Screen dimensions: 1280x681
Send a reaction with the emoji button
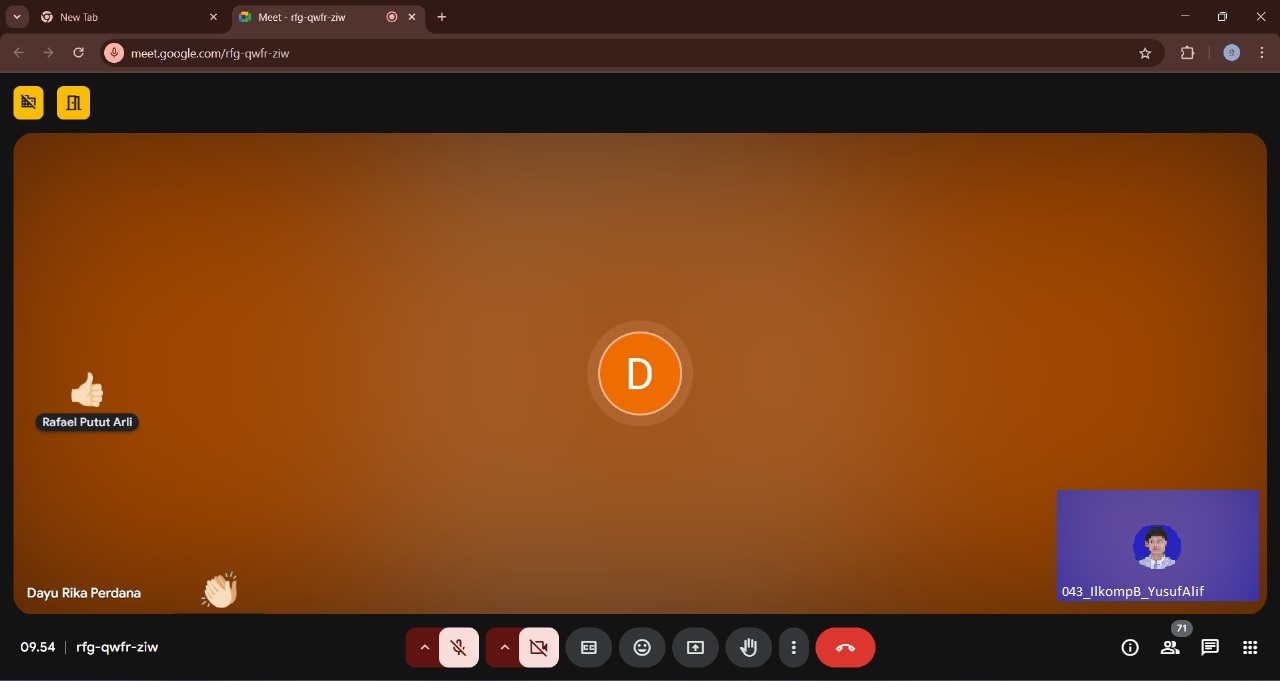click(x=642, y=648)
